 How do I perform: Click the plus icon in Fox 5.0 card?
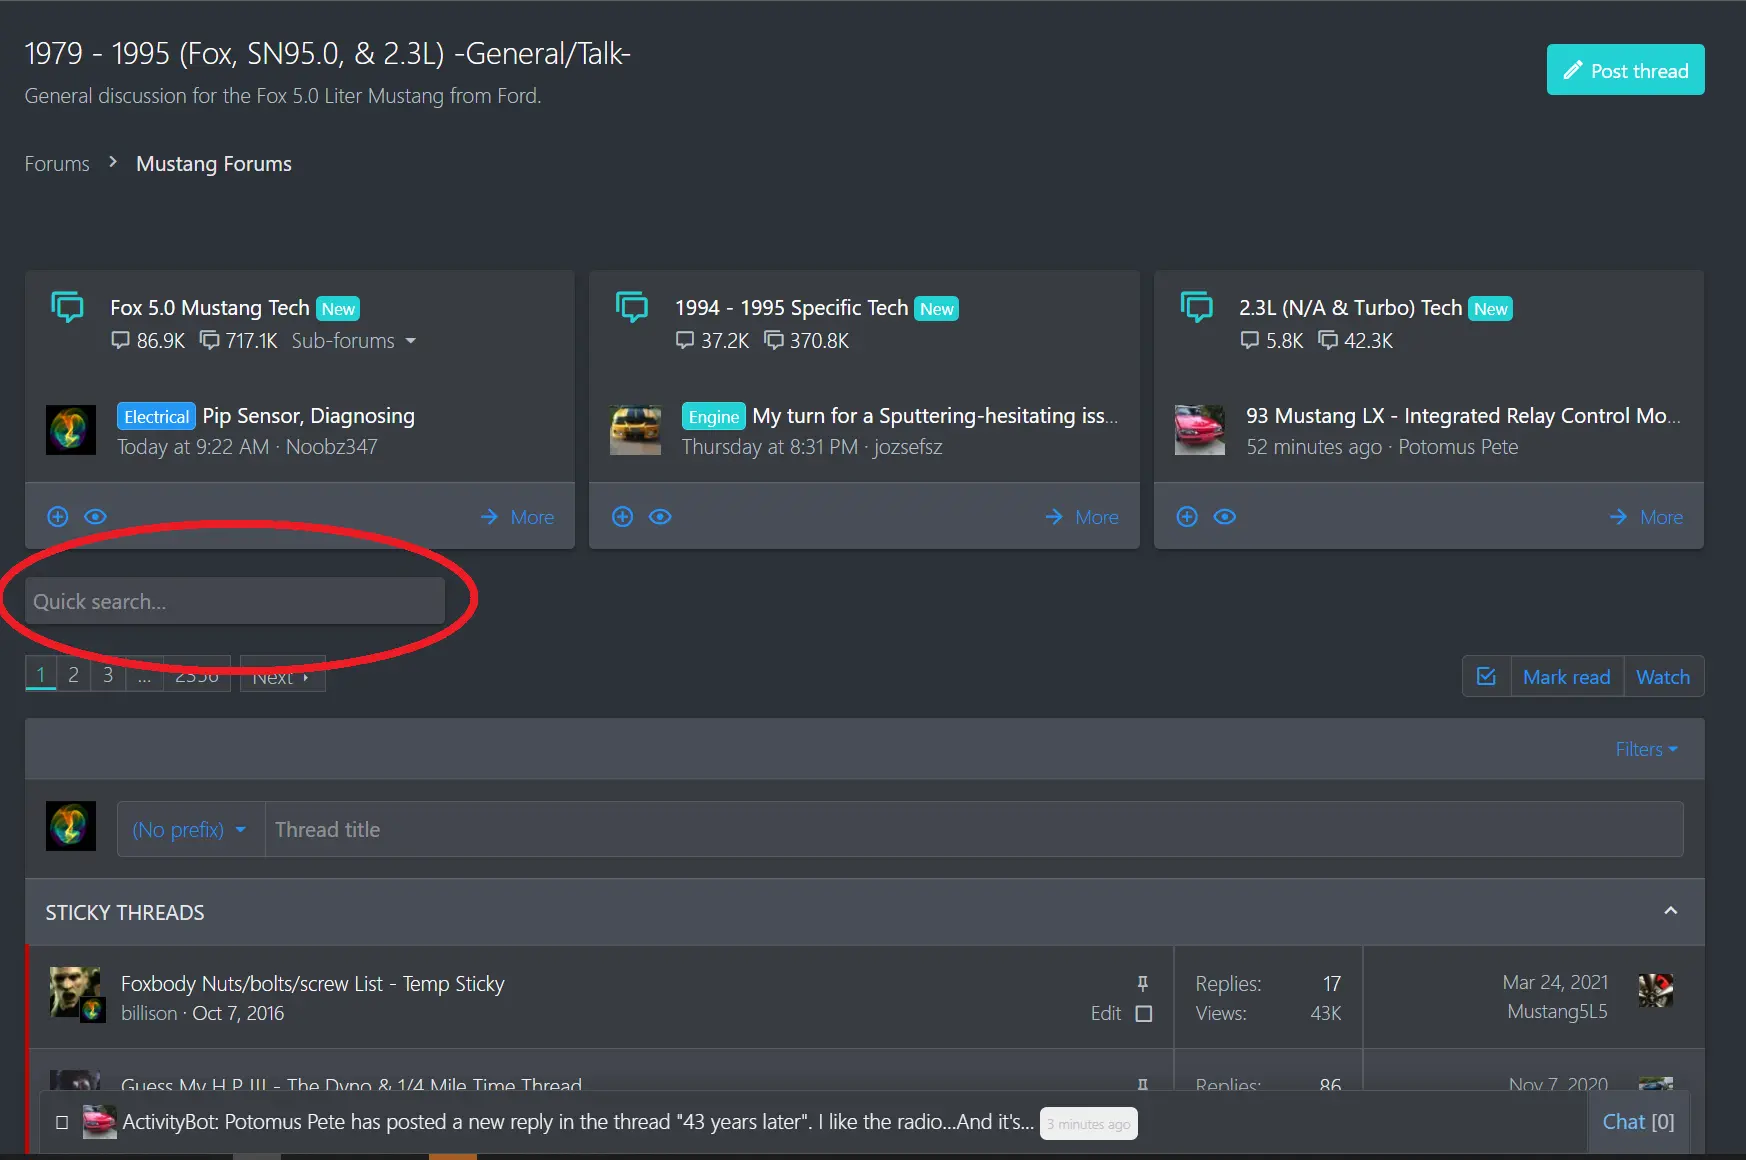pos(58,517)
